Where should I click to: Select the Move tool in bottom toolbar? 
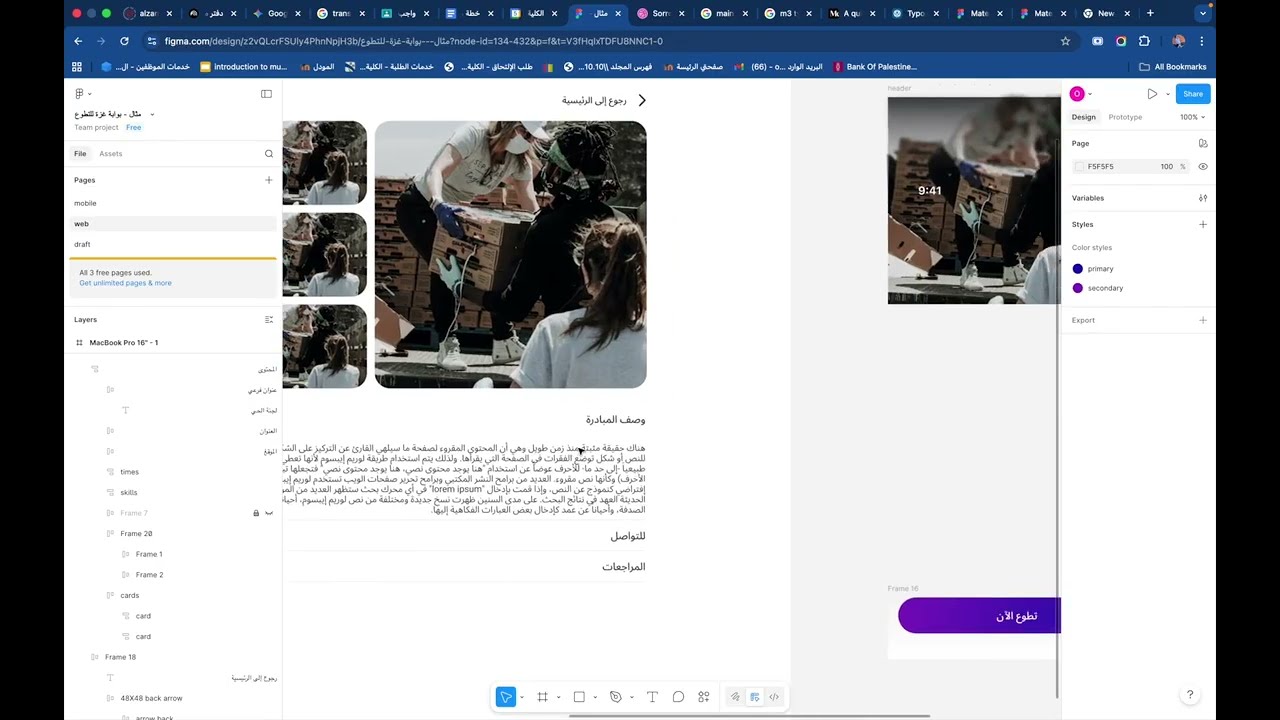(506, 697)
